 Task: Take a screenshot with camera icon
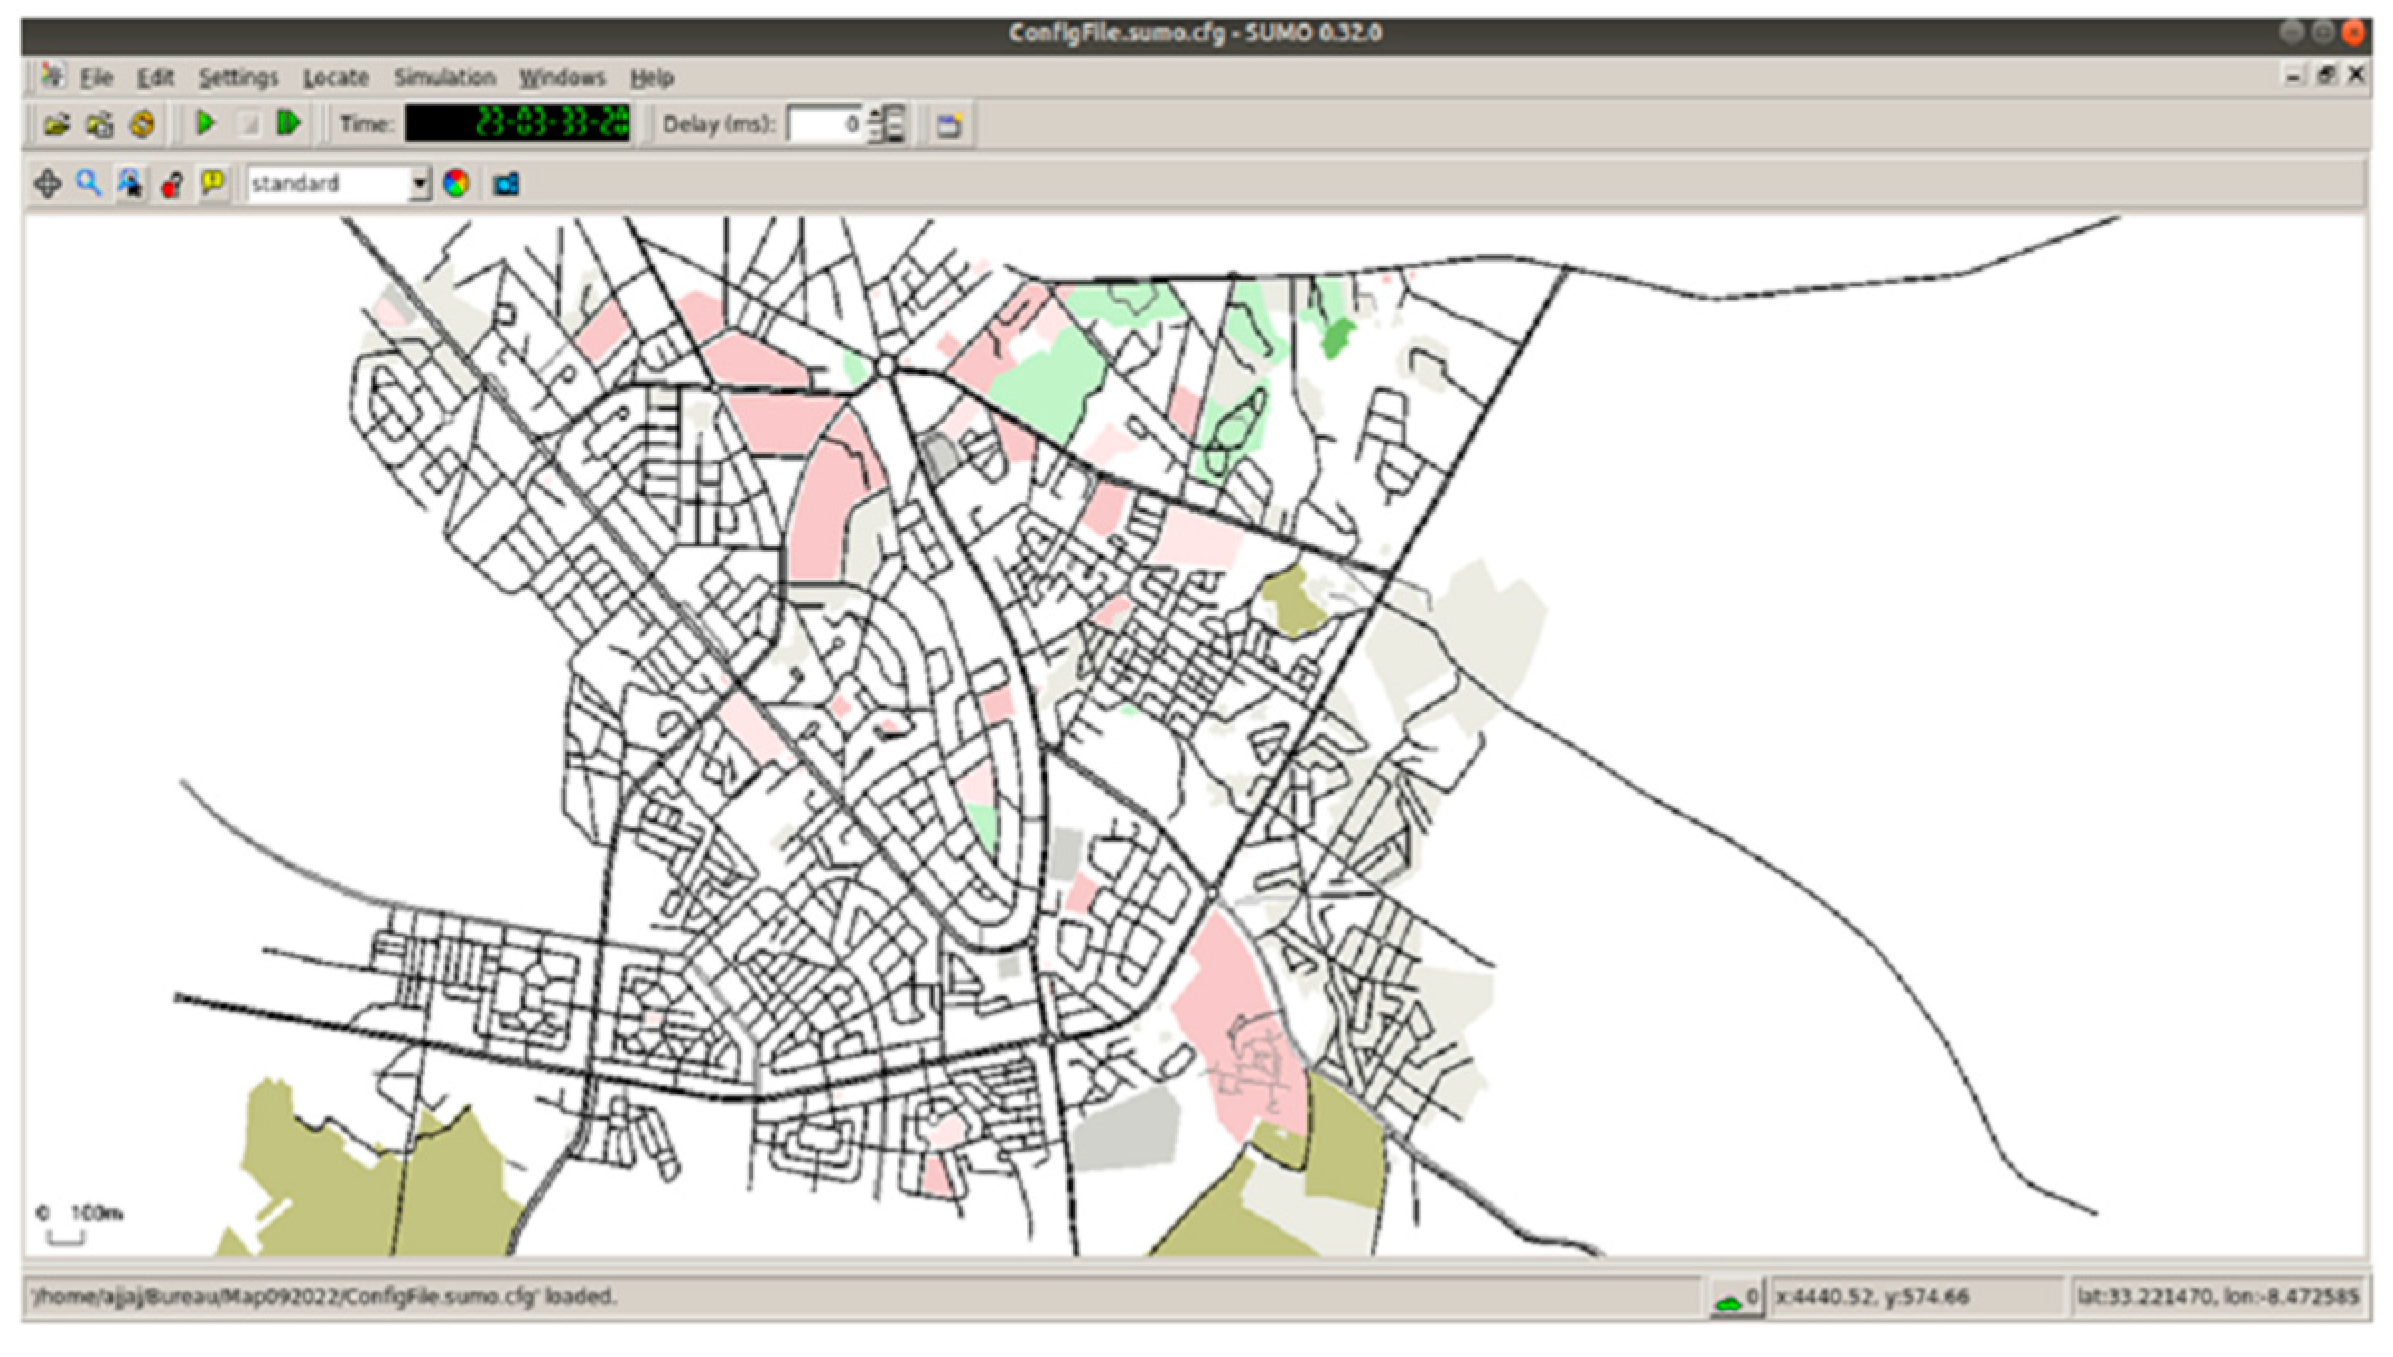[507, 184]
